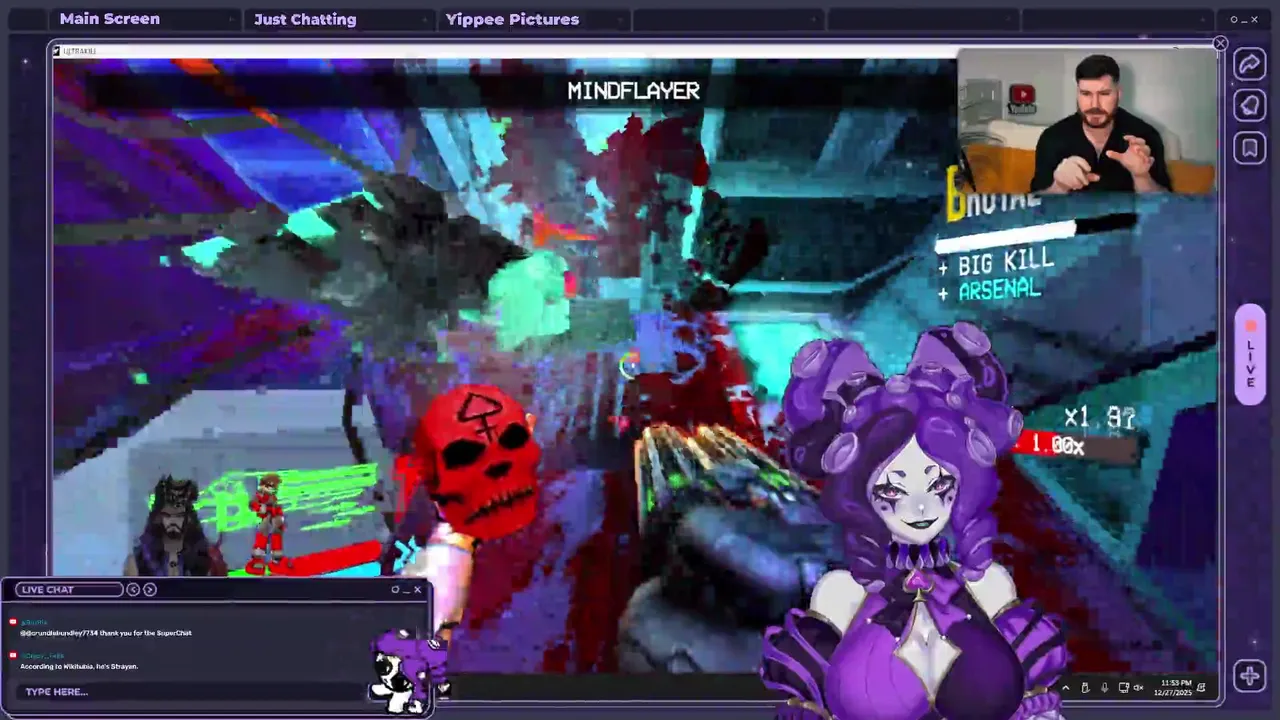Go to next chat with right arrow
The height and width of the screenshot is (720, 1280).
click(150, 589)
